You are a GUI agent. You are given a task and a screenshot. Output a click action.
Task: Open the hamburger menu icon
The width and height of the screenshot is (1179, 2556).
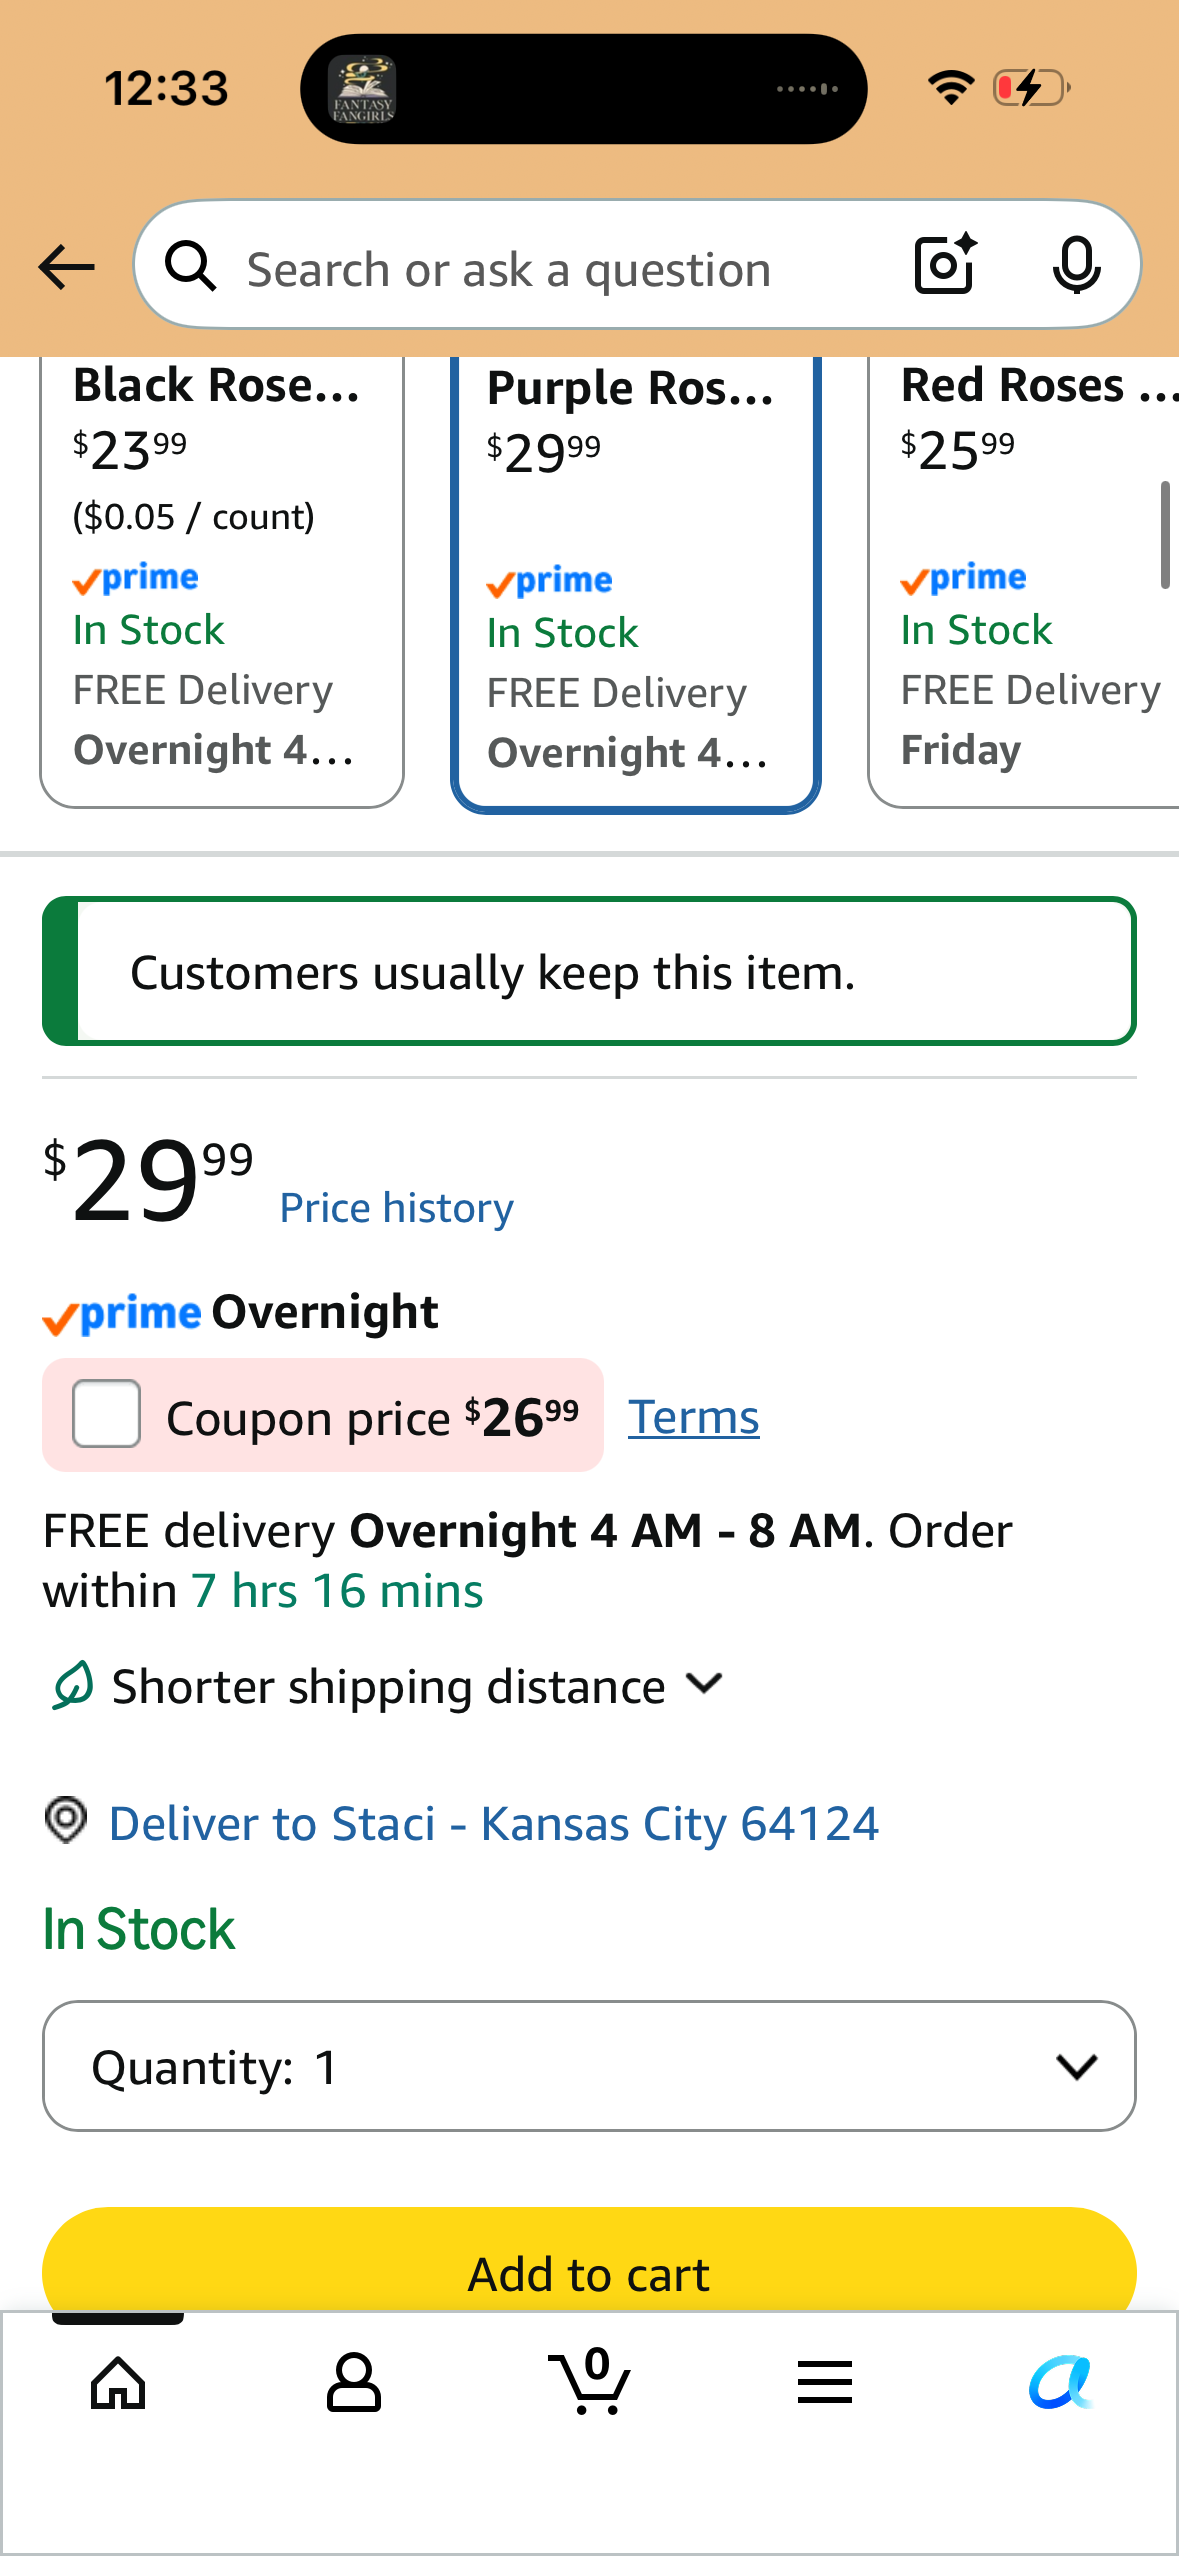coord(825,2382)
